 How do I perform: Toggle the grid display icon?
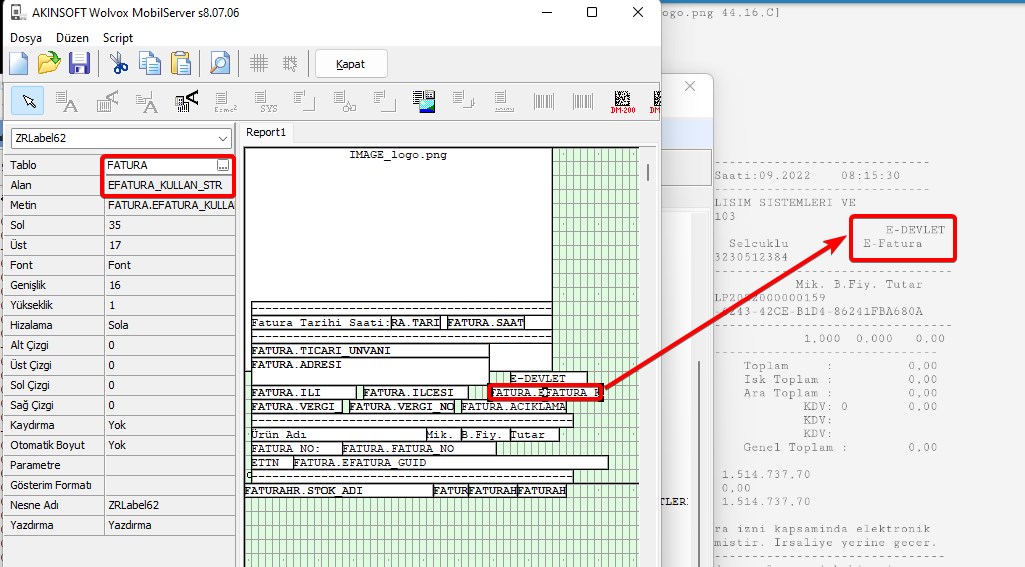(259, 63)
